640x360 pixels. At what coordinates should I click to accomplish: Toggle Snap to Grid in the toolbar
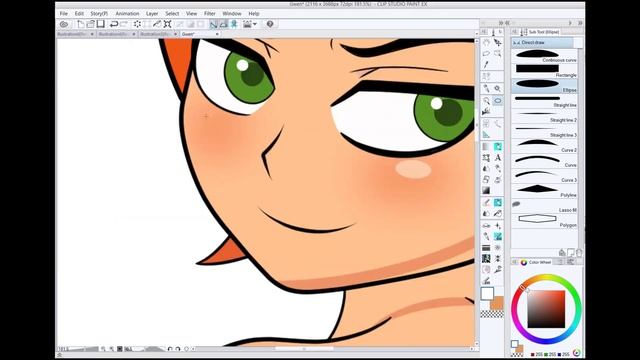(234, 24)
